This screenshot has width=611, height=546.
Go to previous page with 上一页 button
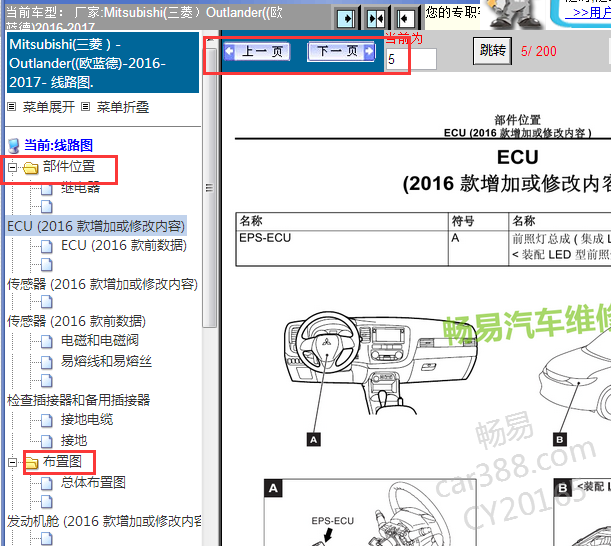click(x=257, y=51)
